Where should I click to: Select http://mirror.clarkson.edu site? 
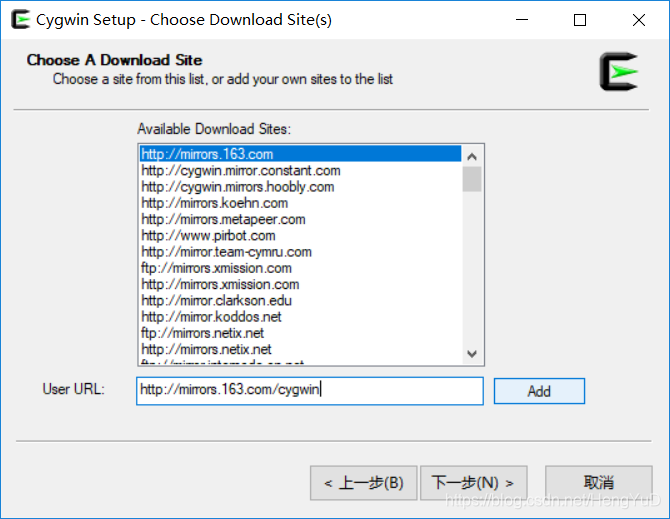point(300,300)
